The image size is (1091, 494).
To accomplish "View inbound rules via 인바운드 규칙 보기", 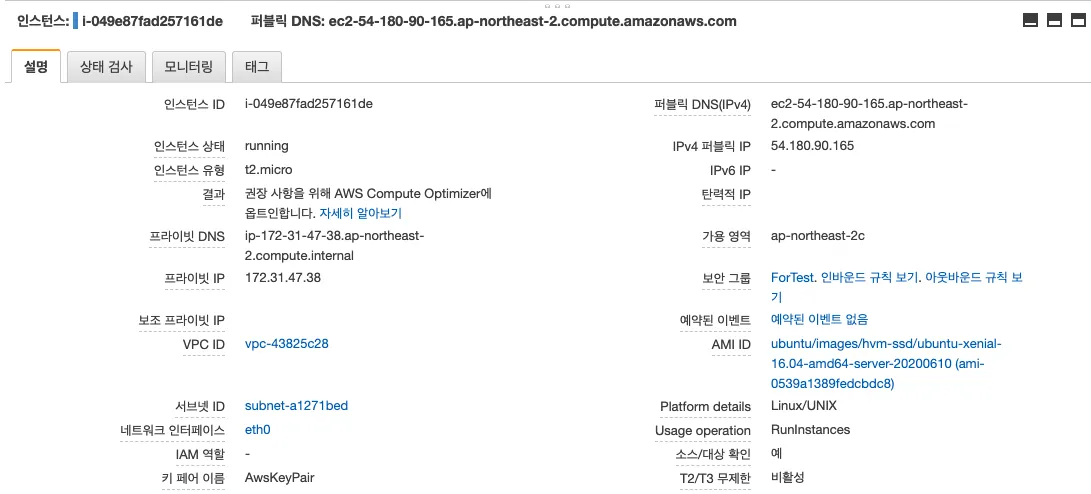I will pos(871,278).
